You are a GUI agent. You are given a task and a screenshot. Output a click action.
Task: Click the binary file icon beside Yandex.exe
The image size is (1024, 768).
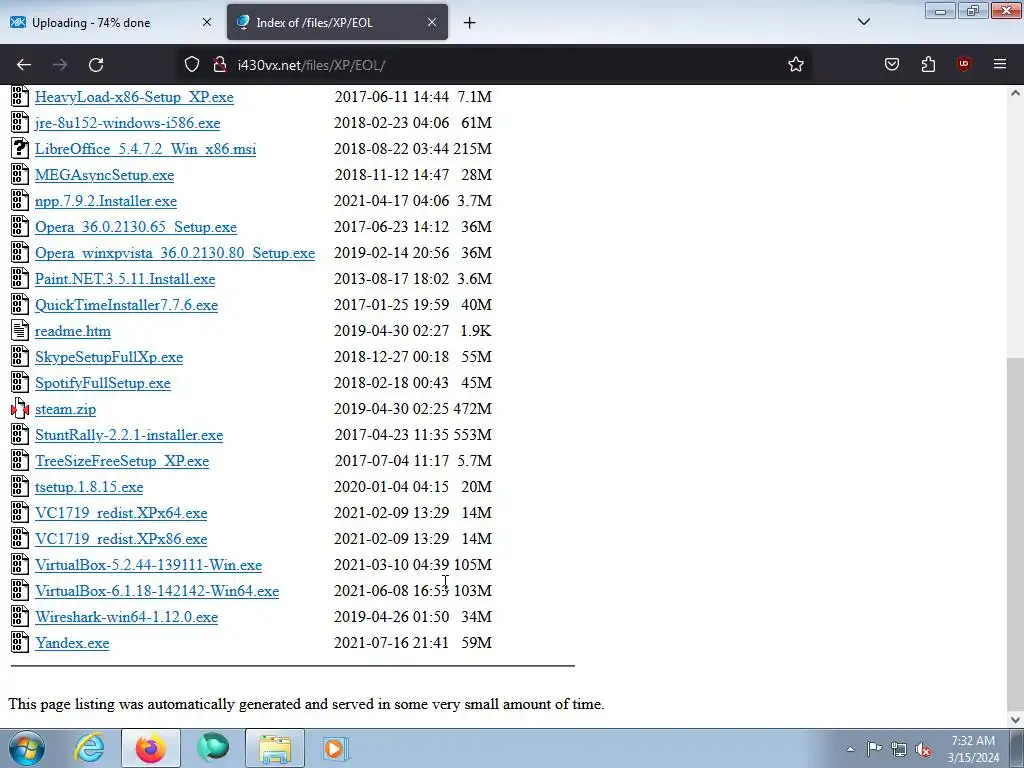coord(20,643)
